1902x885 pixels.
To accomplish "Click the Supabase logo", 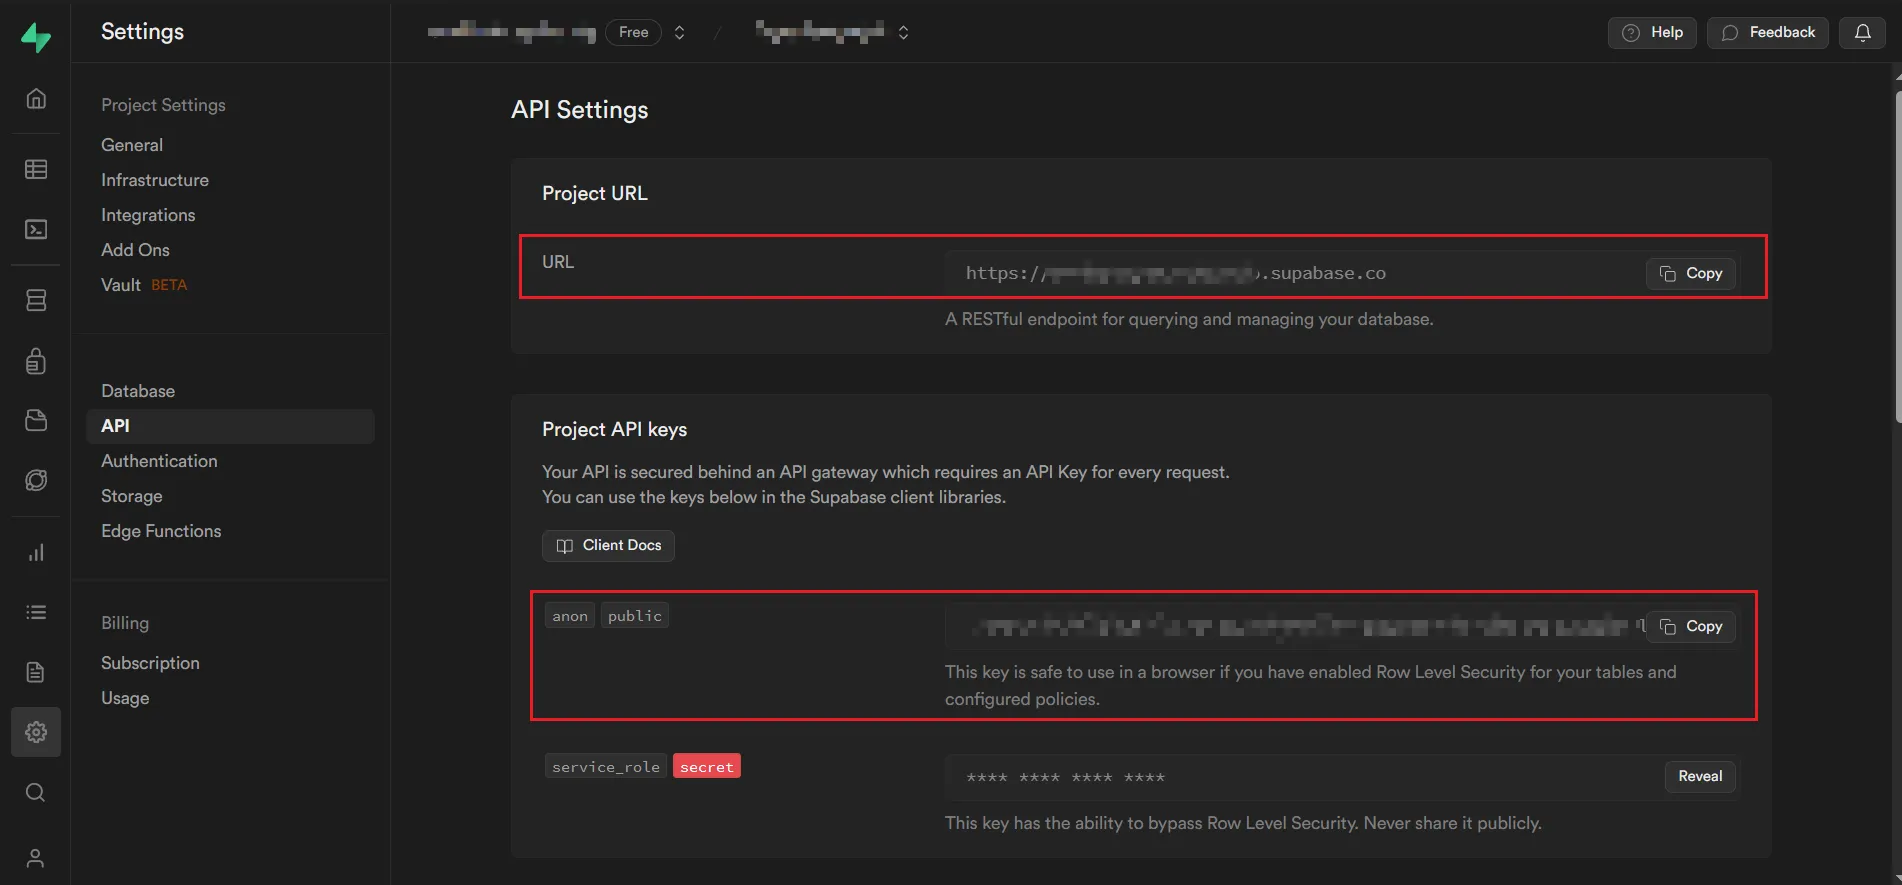I will pos(36,37).
